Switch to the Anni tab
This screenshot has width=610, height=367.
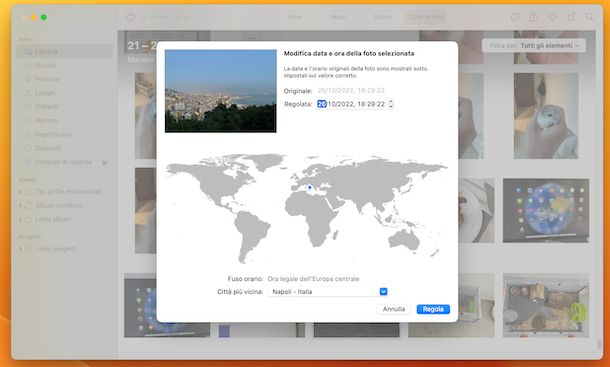(295, 17)
